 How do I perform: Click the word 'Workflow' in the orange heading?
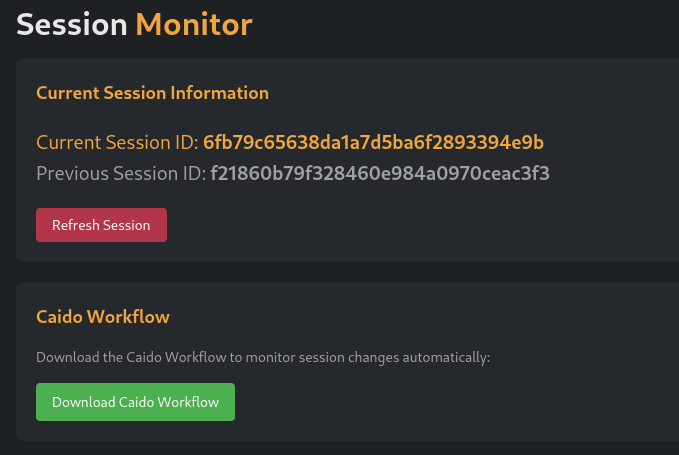click(129, 317)
